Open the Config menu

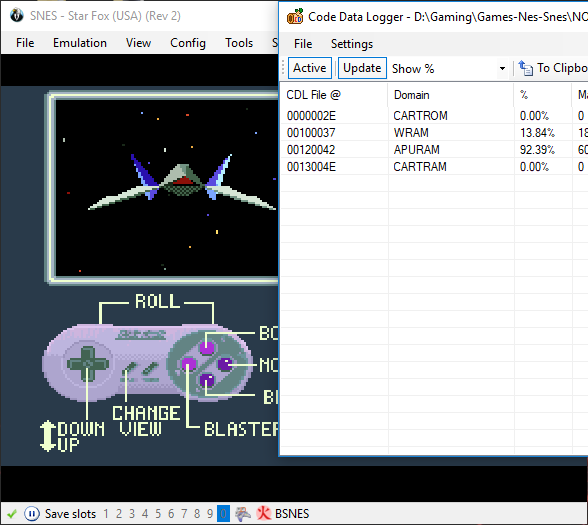click(x=188, y=43)
